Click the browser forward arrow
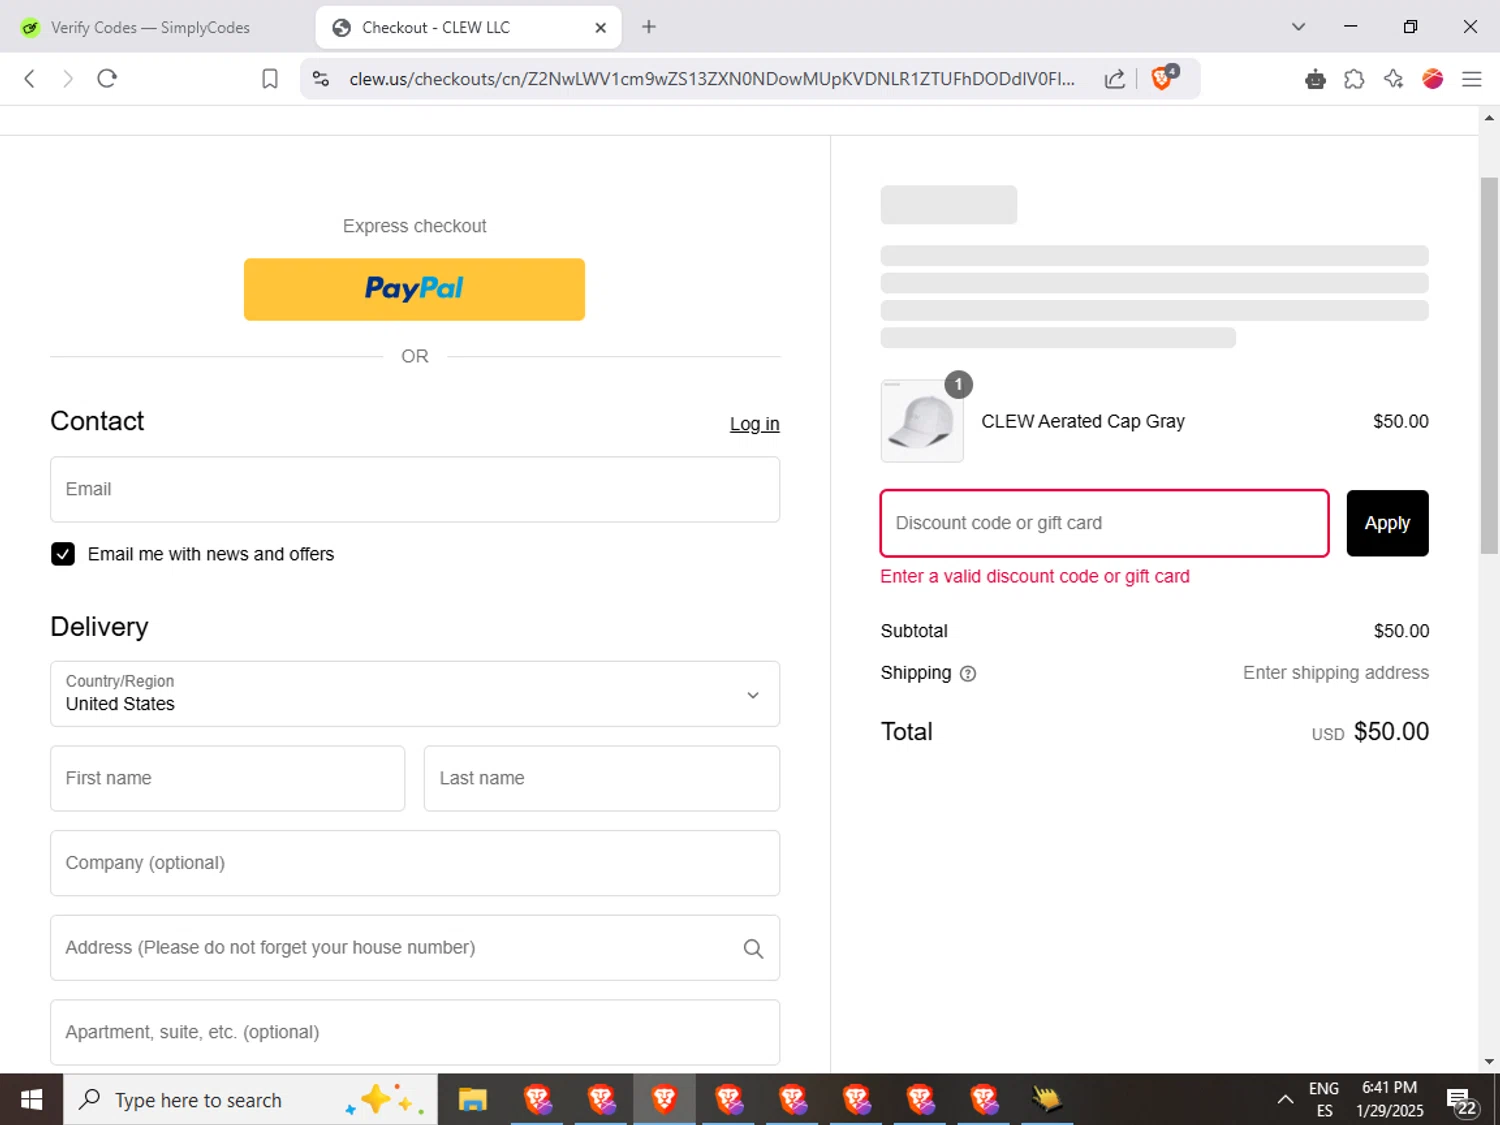The width and height of the screenshot is (1500, 1125). (67, 79)
